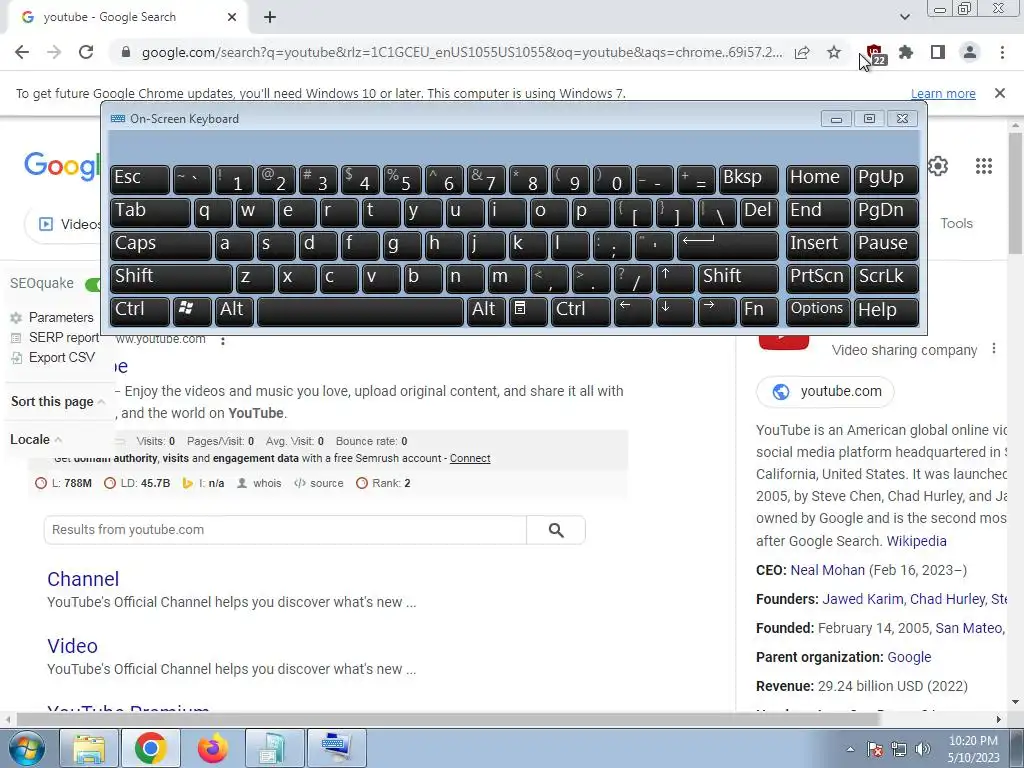
Task: Toggle the ScrLk key on keyboard
Action: pyautogui.click(x=886, y=278)
